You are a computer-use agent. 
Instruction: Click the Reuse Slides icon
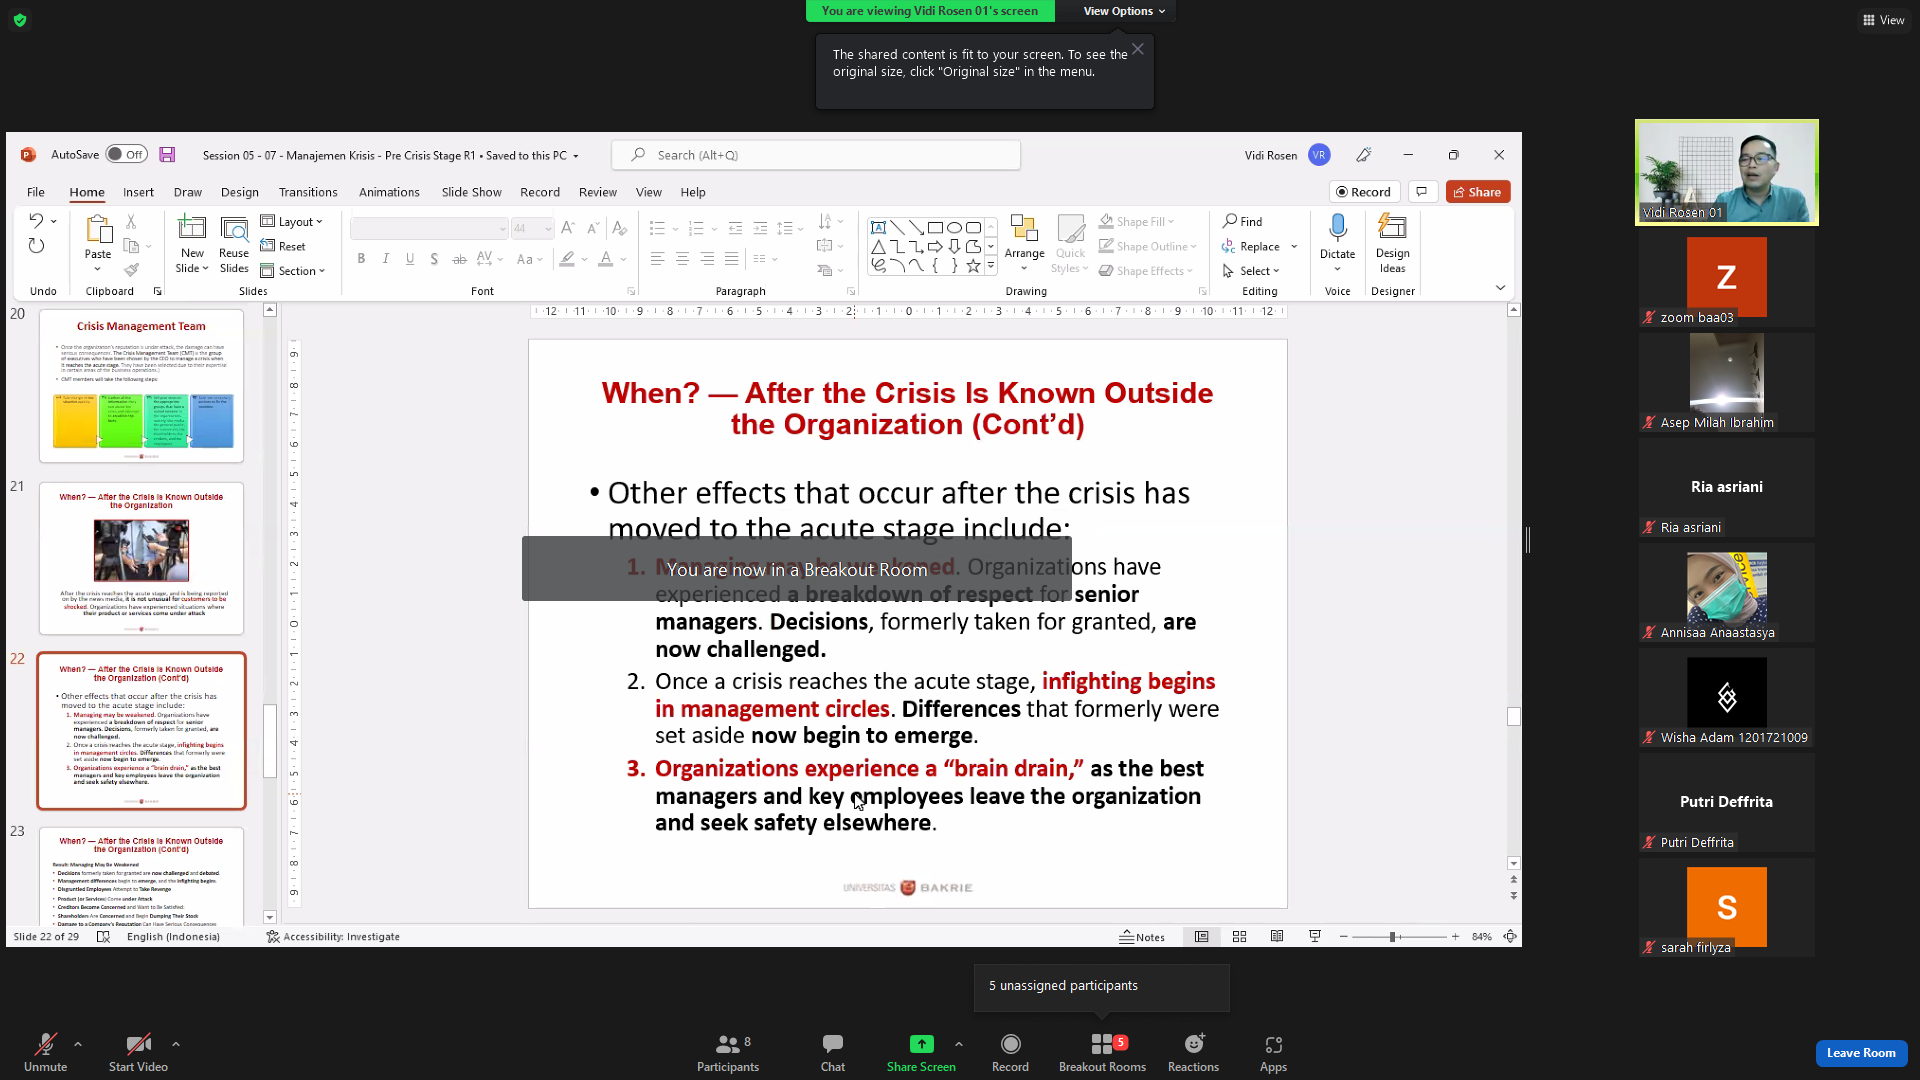(x=234, y=229)
